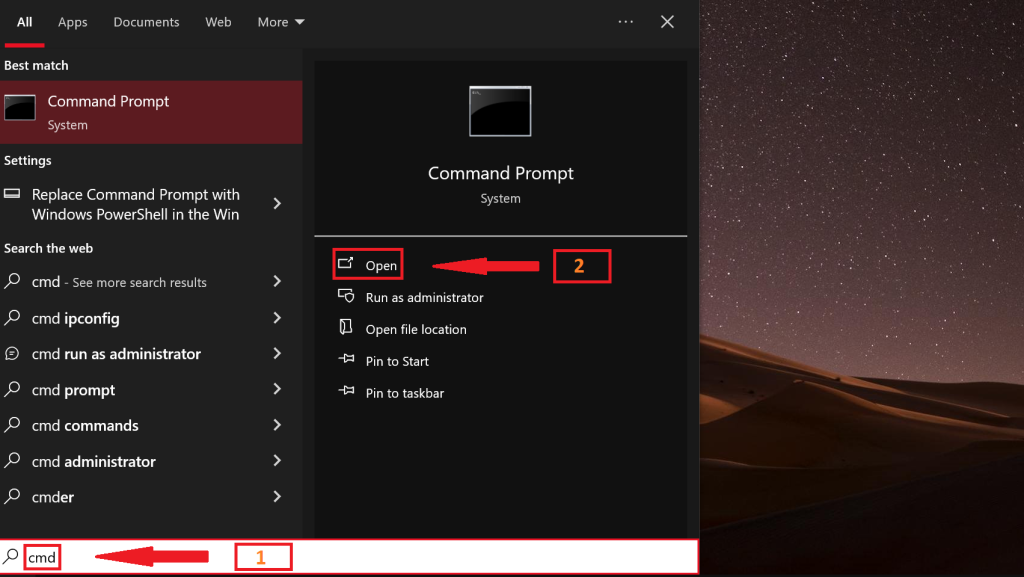This screenshot has width=1024, height=577.
Task: Click search icon beside 'cmd - See more'
Action: coord(12,281)
